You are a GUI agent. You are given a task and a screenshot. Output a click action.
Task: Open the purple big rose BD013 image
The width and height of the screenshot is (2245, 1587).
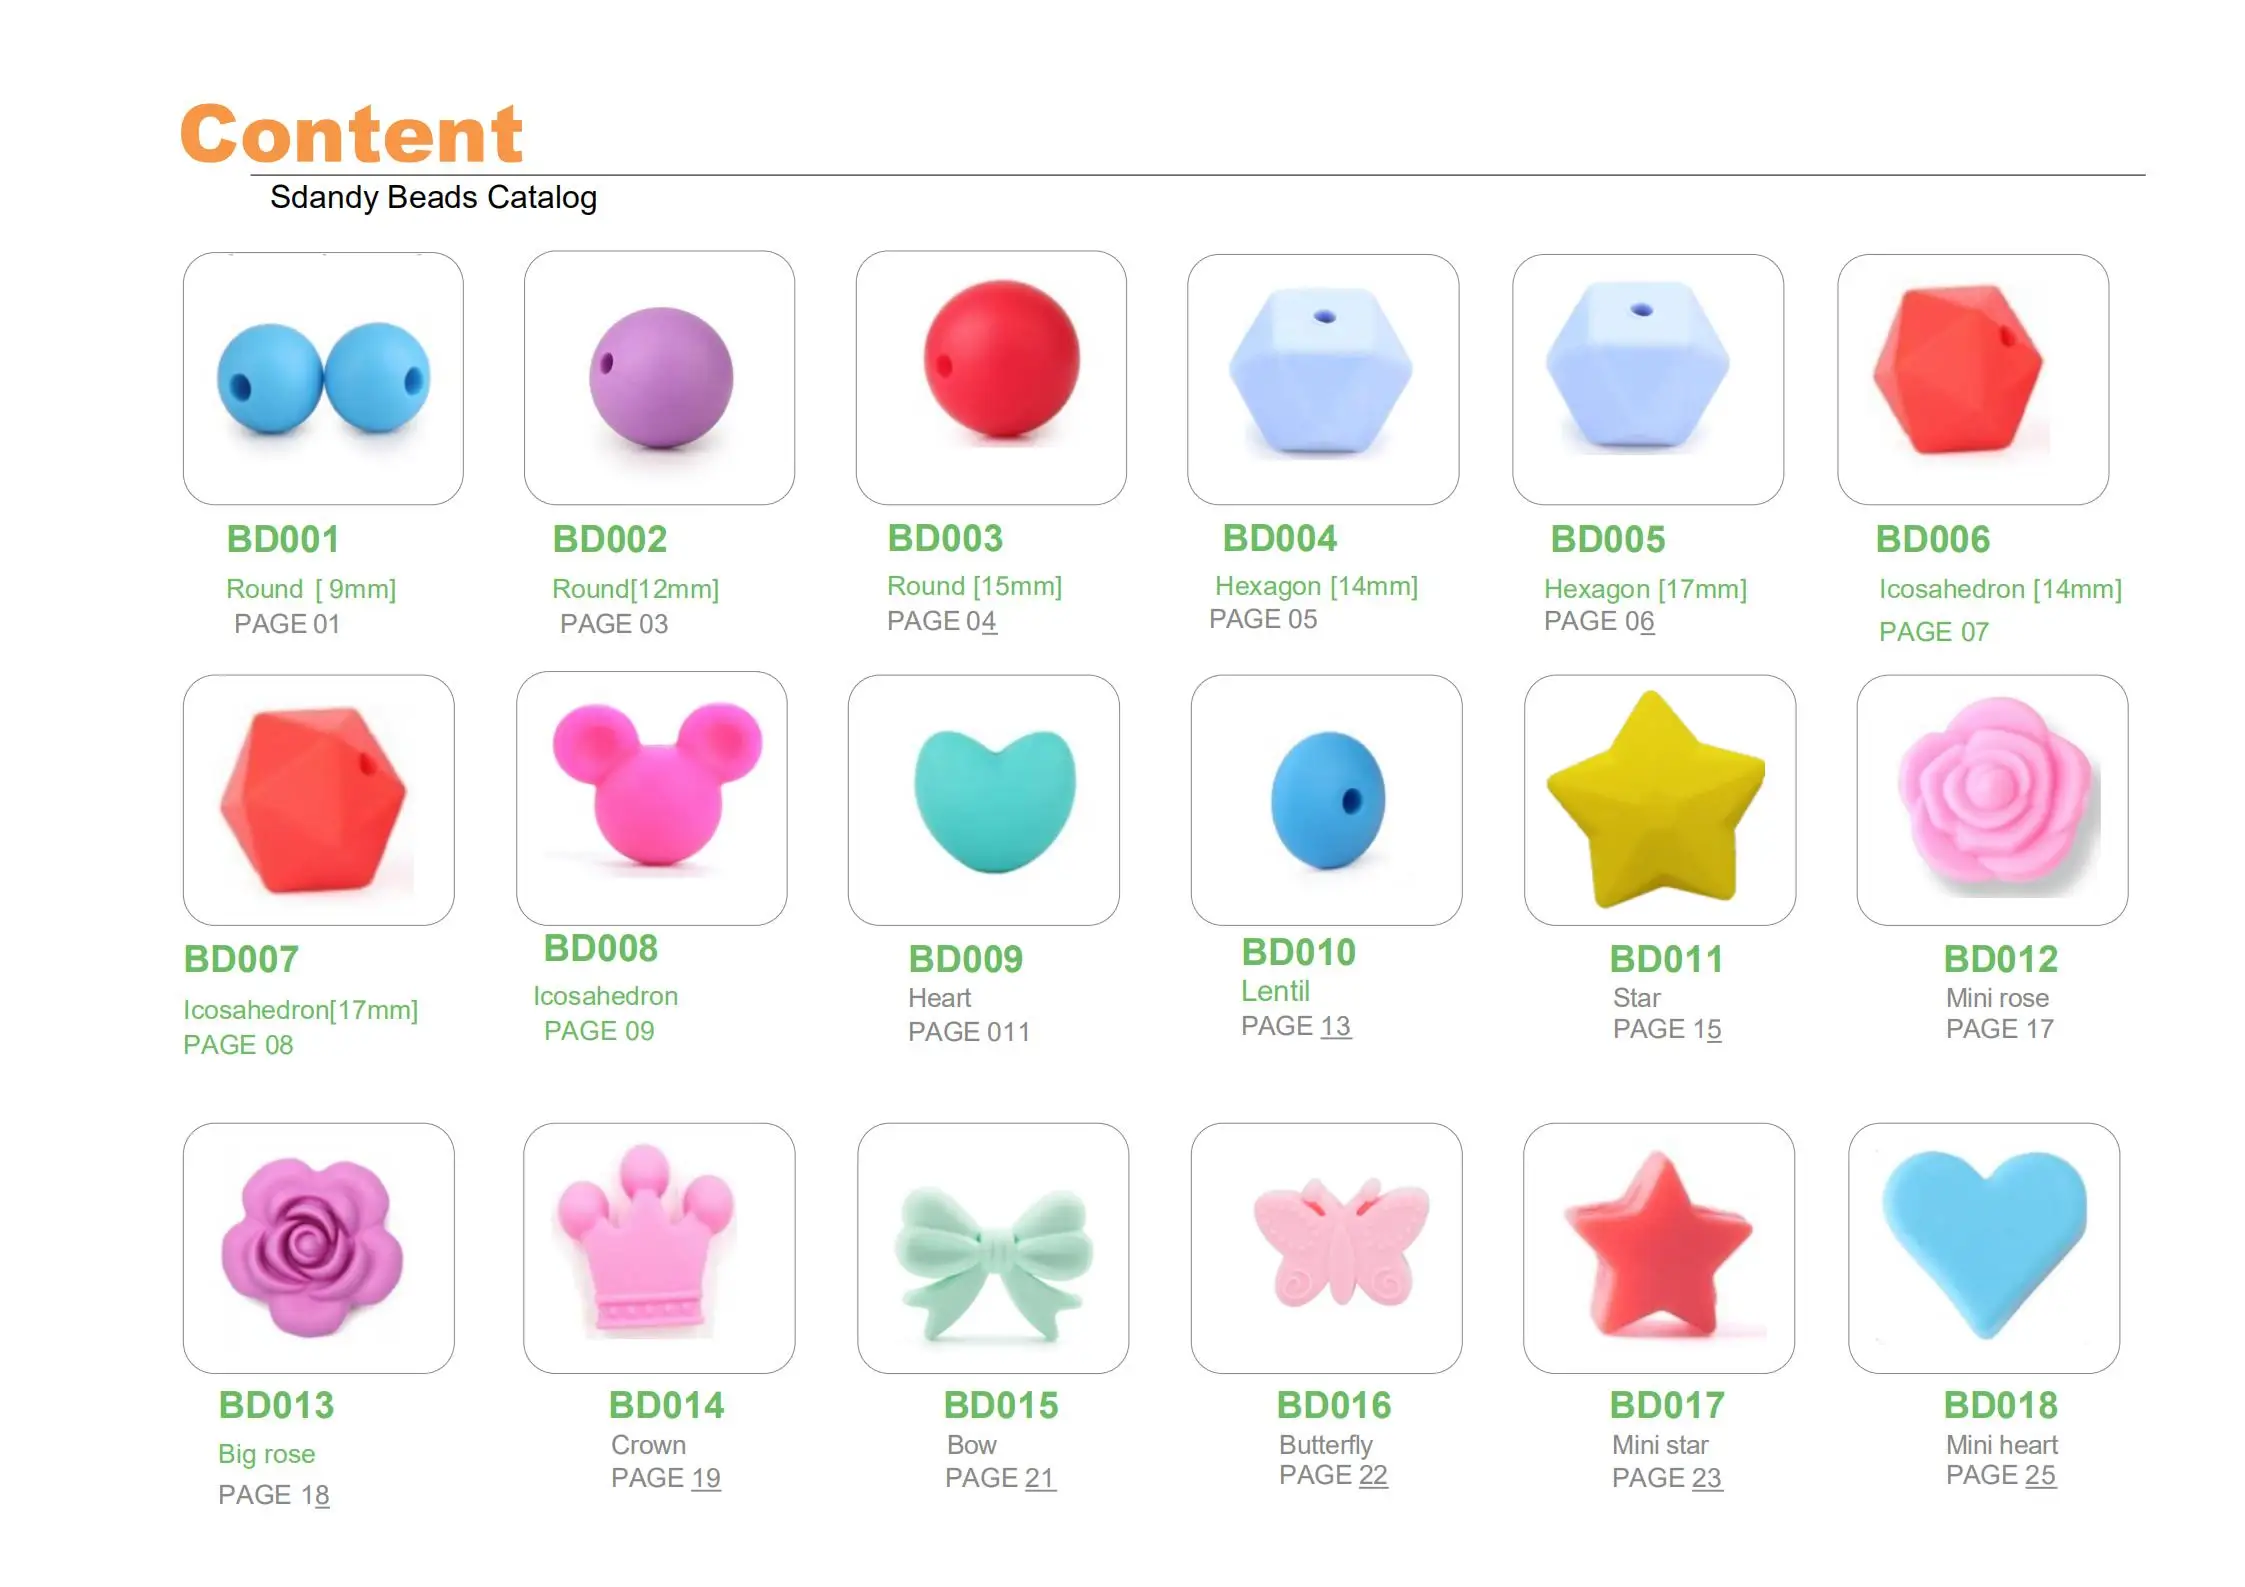pyautogui.click(x=319, y=1248)
